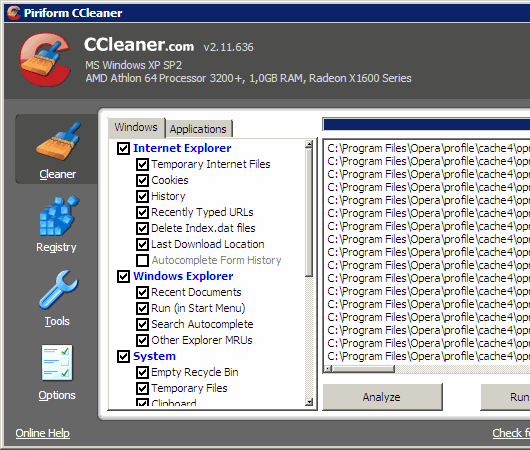Uncheck Delete Index.dat files

pos(142,228)
